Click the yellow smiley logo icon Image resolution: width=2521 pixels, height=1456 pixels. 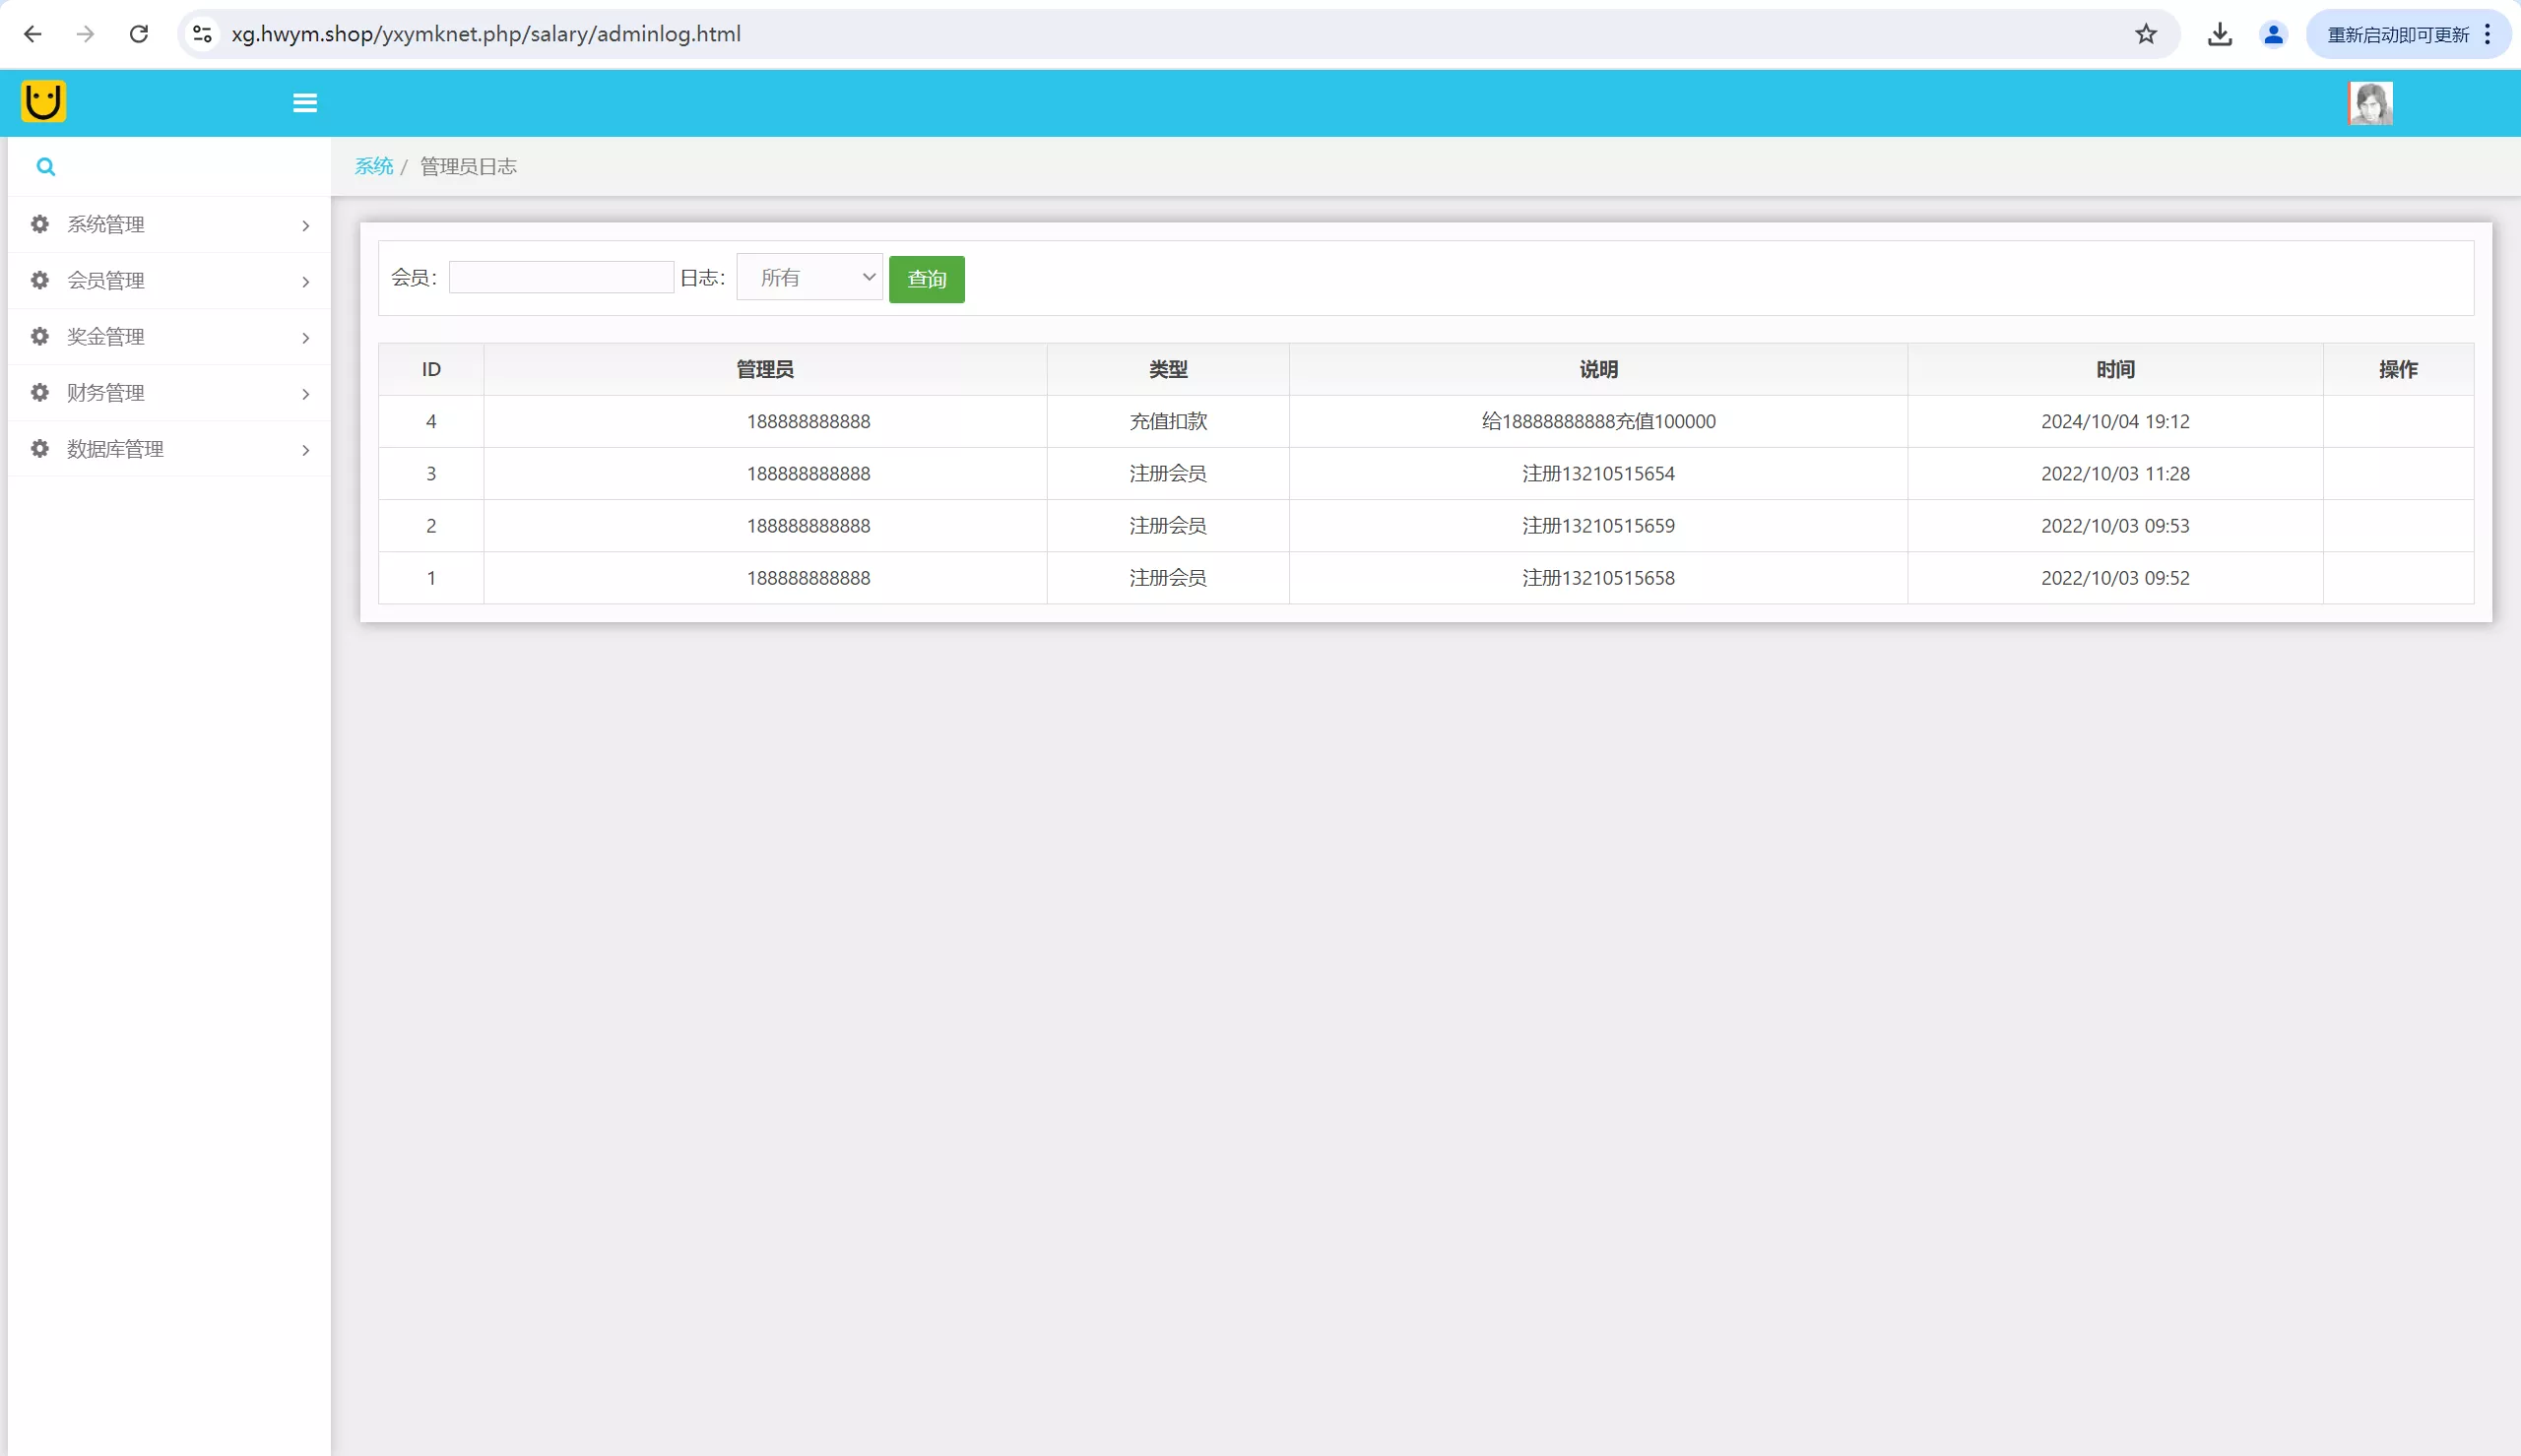[x=44, y=101]
